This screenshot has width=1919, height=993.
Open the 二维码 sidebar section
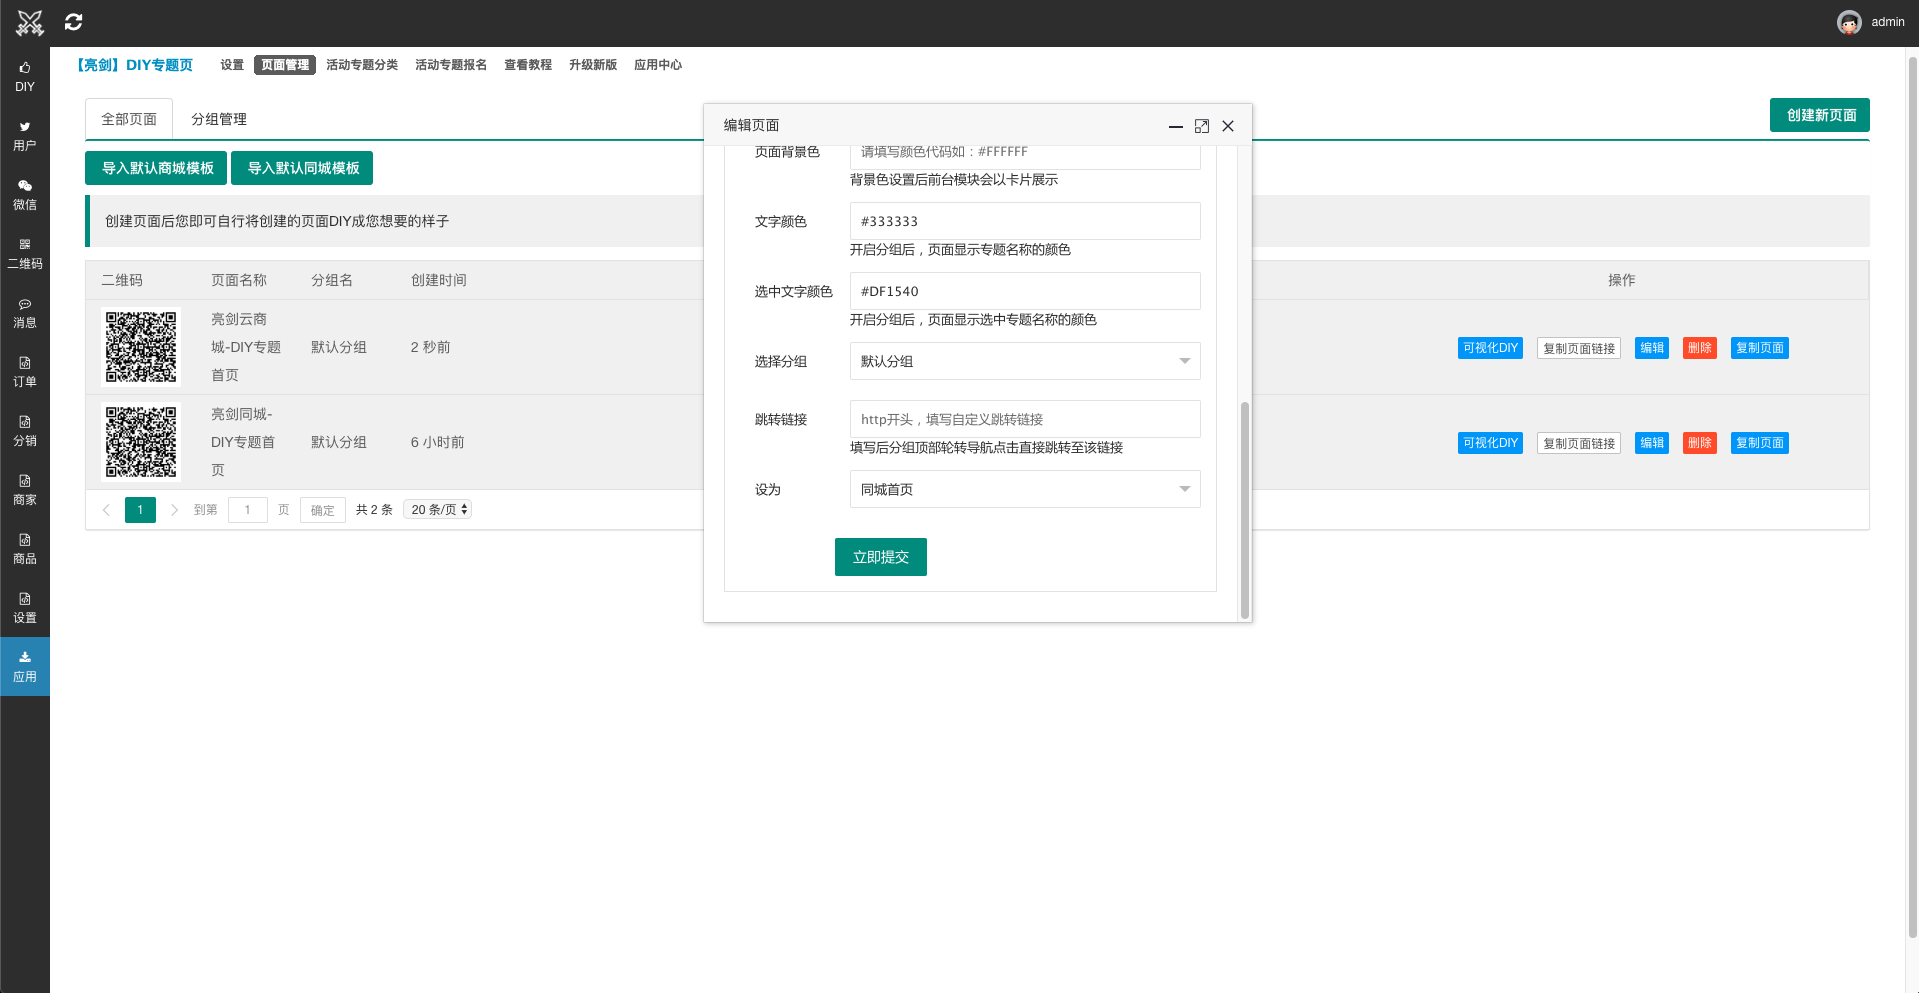coord(25,254)
